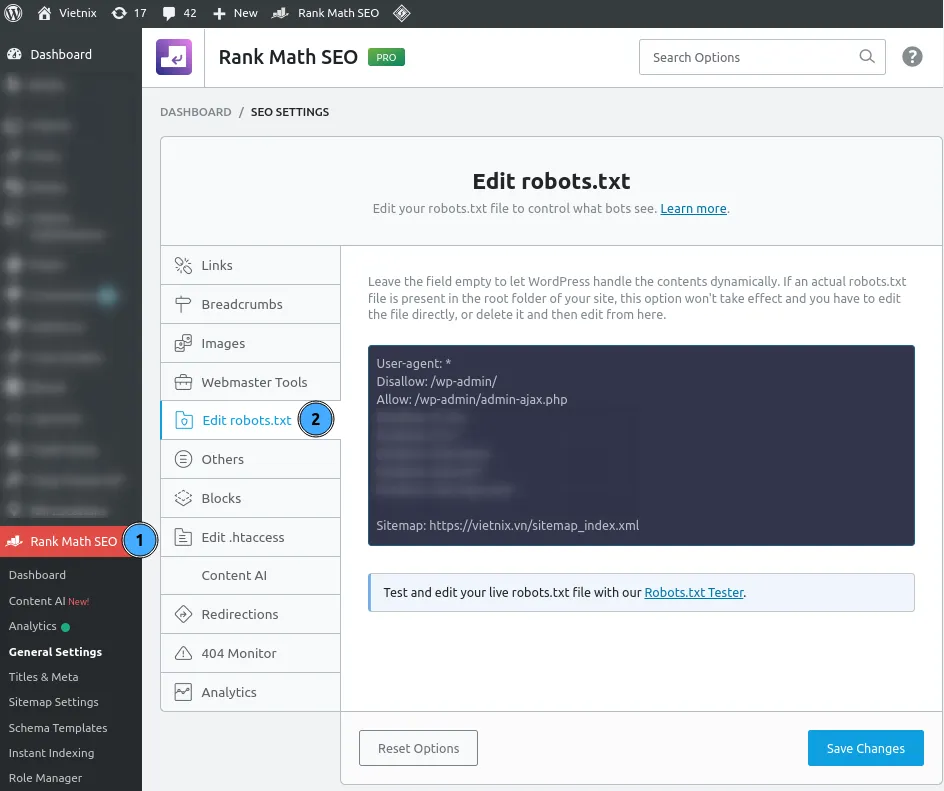The height and width of the screenshot is (791, 944).
Task: Focus the Search Options field
Action: pyautogui.click(x=762, y=57)
